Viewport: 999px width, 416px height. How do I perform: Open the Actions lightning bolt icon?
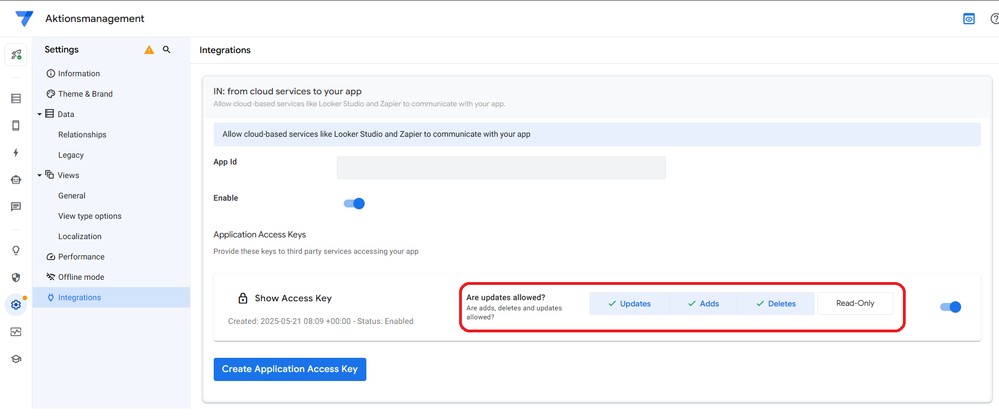[x=16, y=153]
